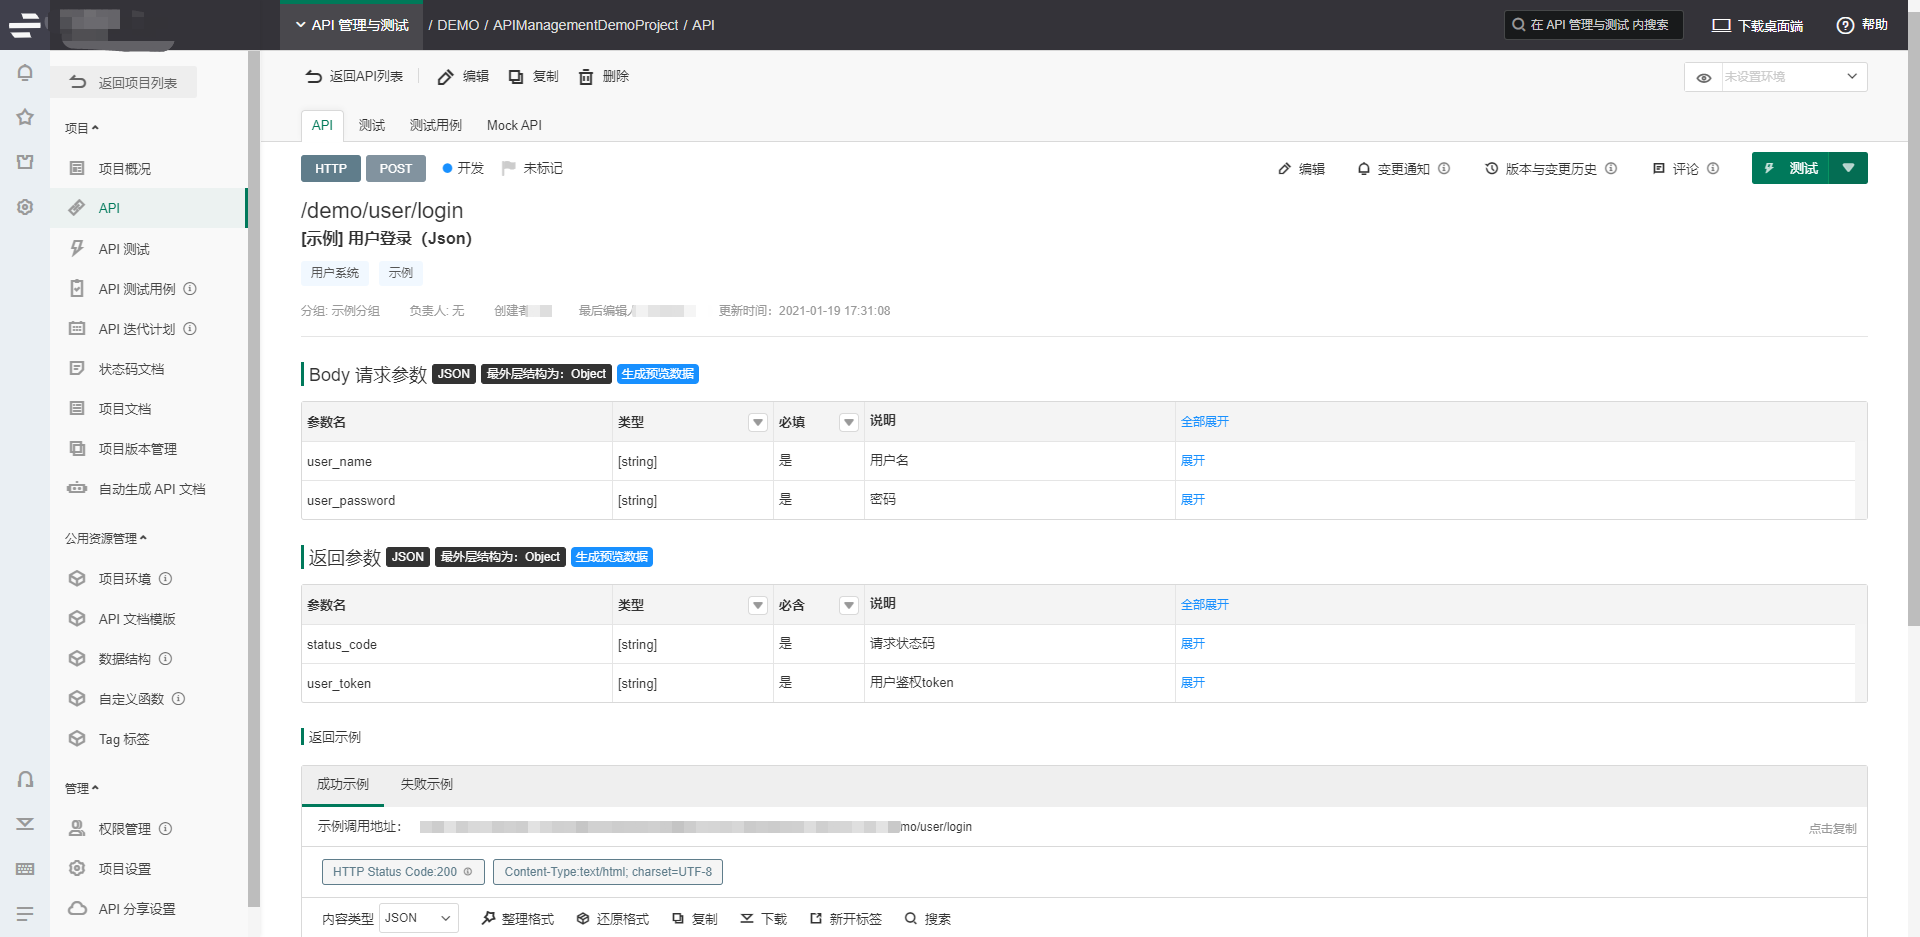
Task: Click 全部展开 link in request params table
Action: (1205, 422)
